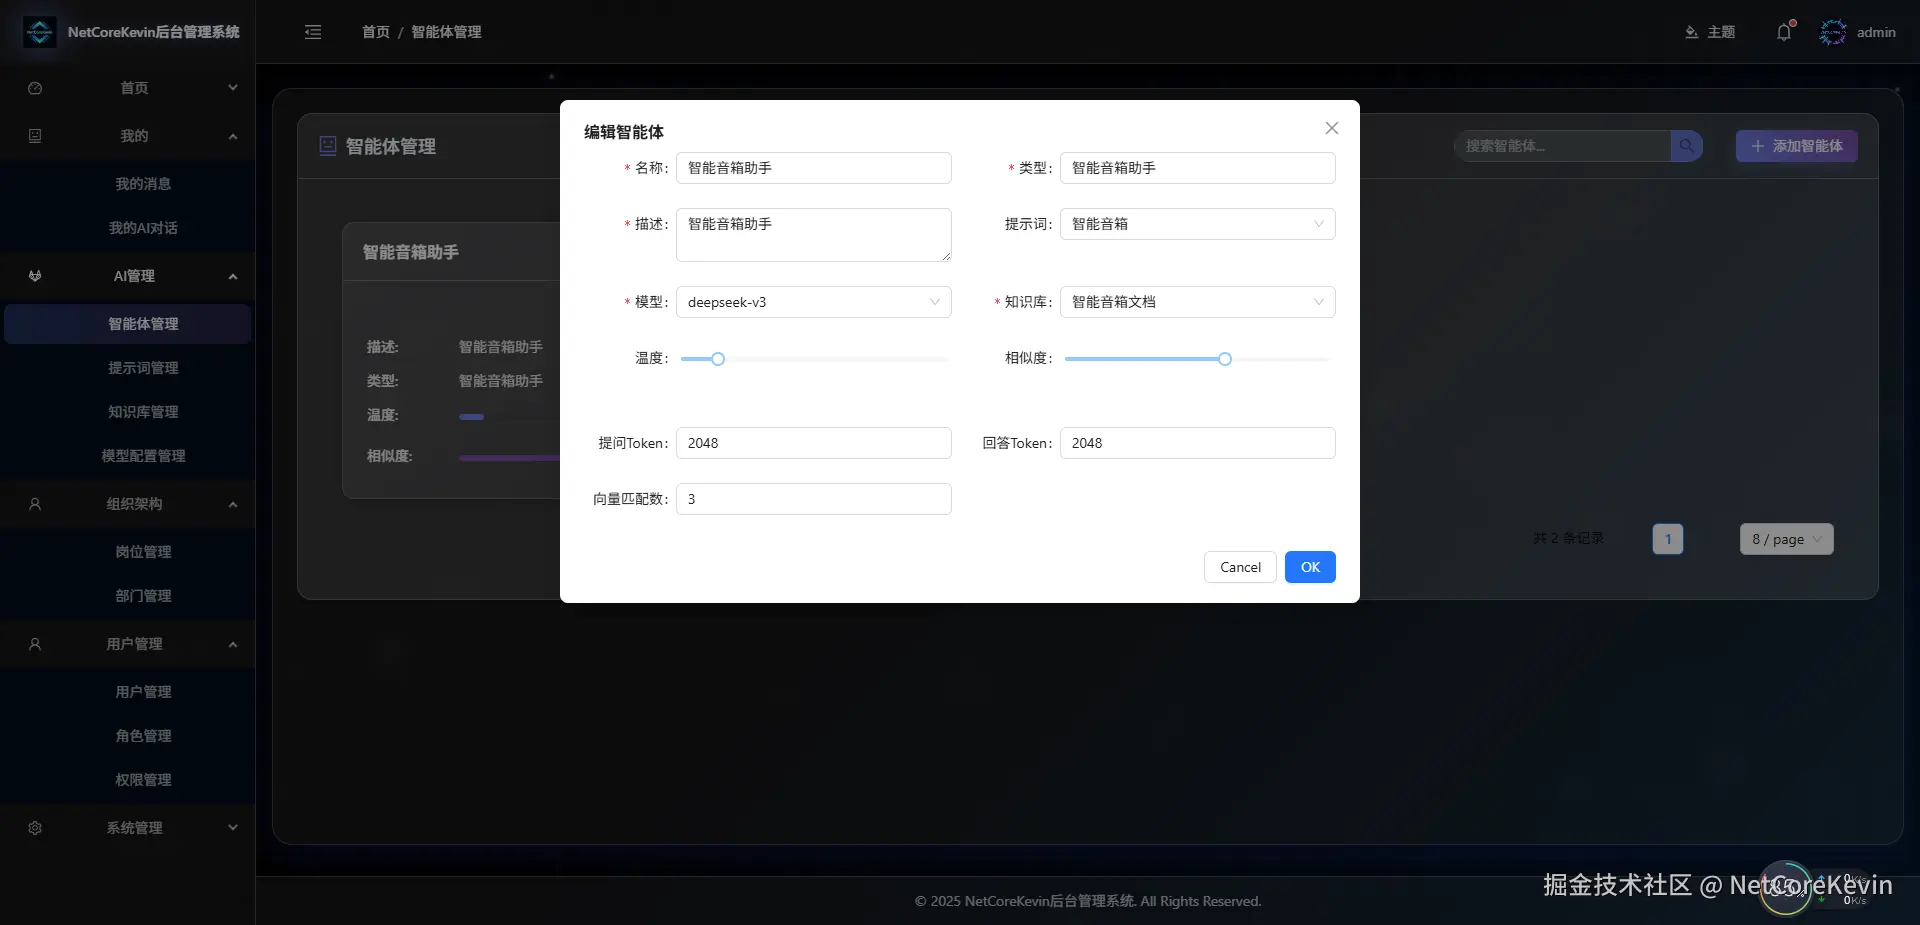This screenshot has height=925, width=1920.
Task: Click OK to save the agent
Action: pos(1310,567)
